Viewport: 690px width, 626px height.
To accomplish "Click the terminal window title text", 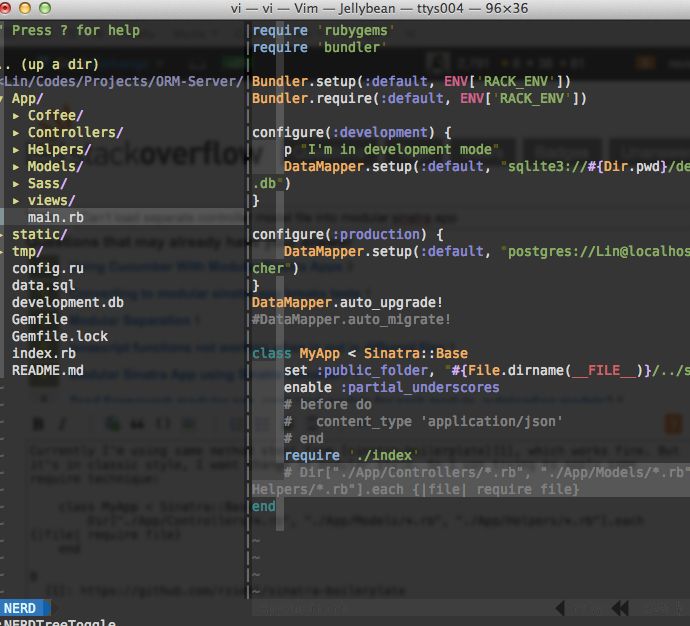I will click(379, 8).
